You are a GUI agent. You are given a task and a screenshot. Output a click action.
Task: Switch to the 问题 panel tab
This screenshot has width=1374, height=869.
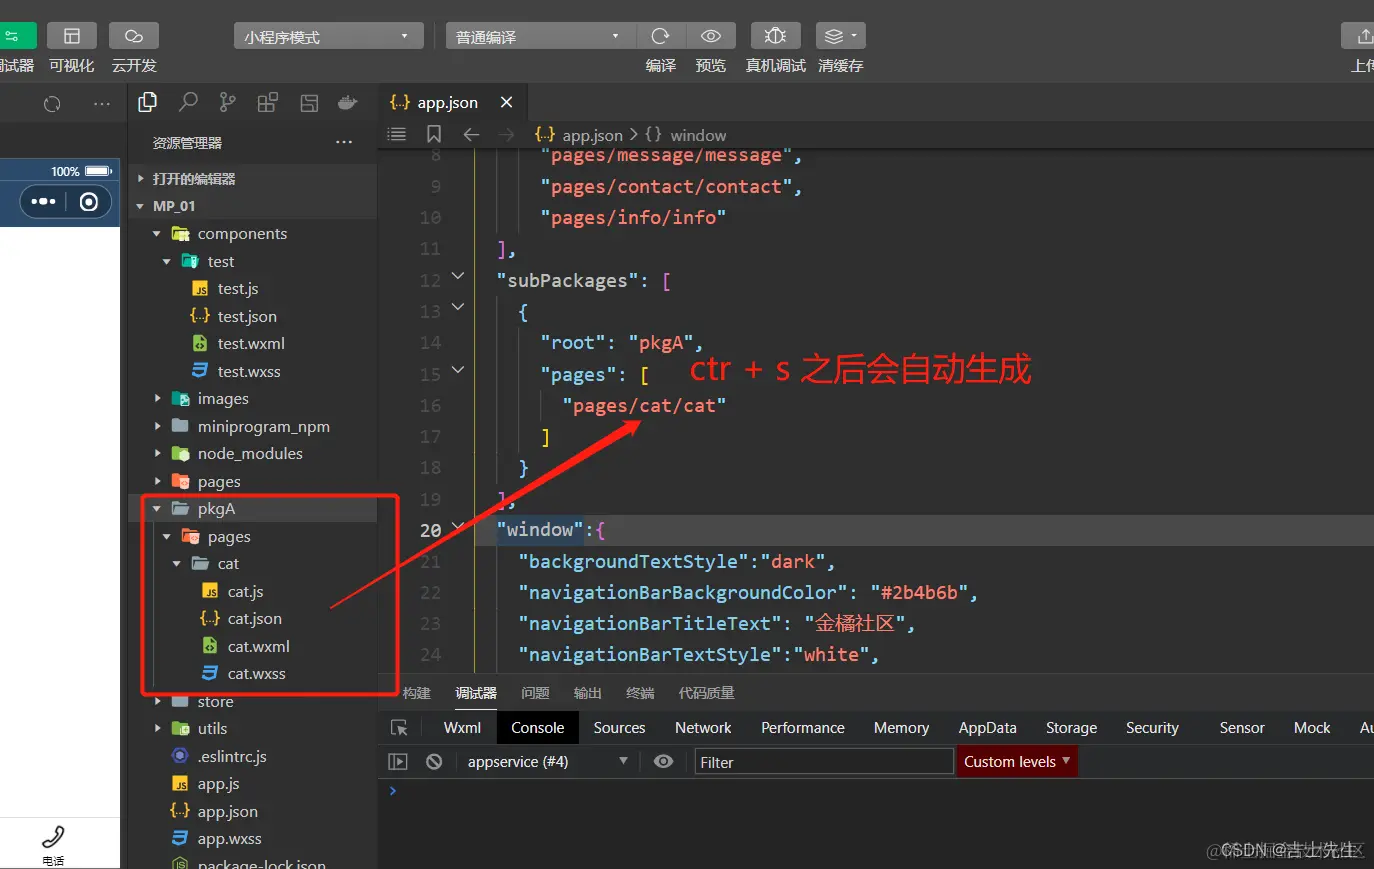[535, 693]
